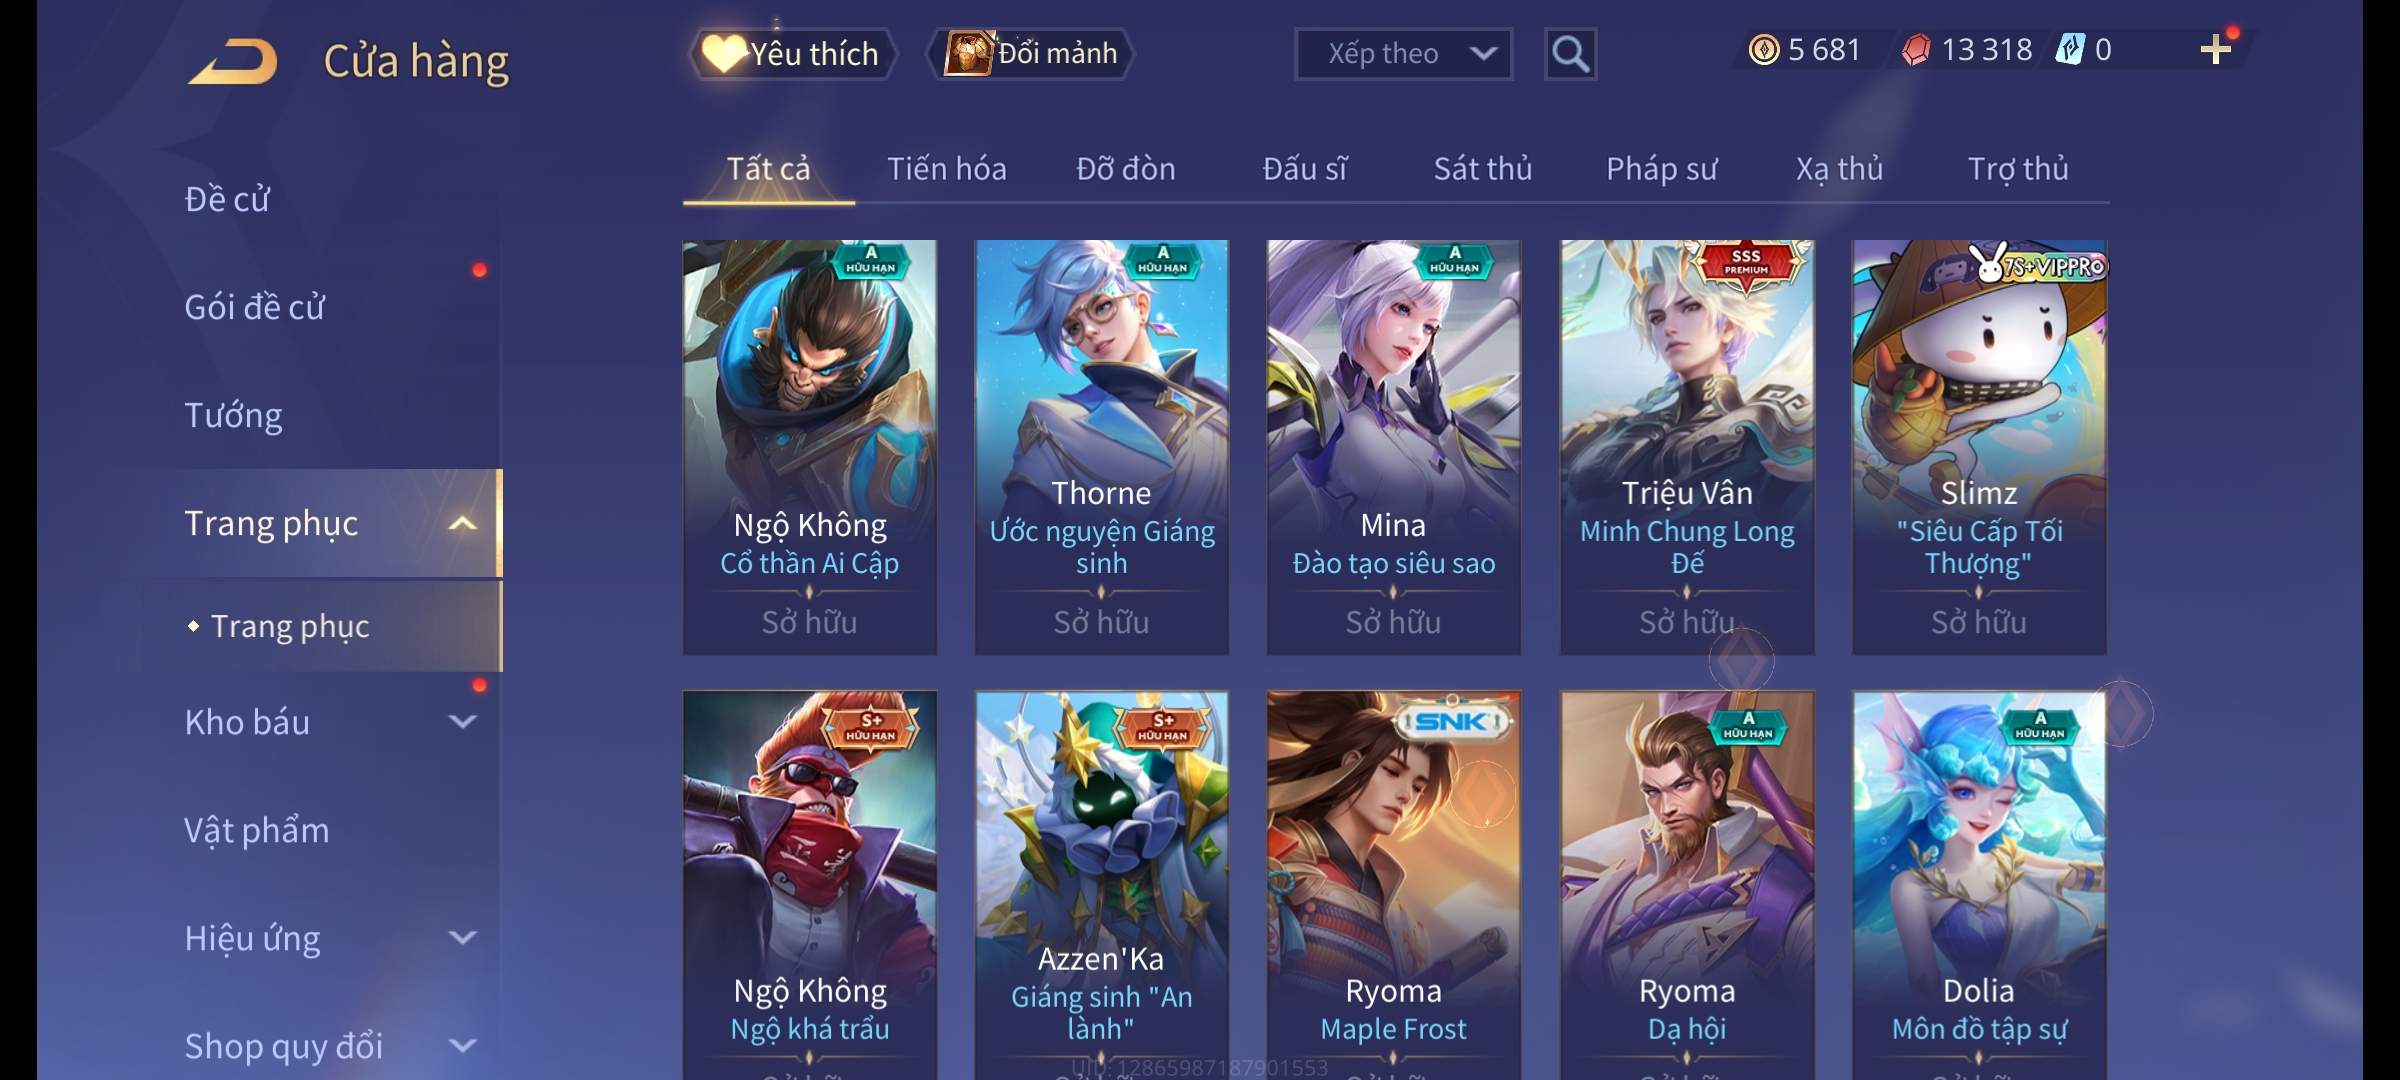Expand the Shop quy đổi section
This screenshot has width=2400, height=1080.
(x=463, y=1045)
